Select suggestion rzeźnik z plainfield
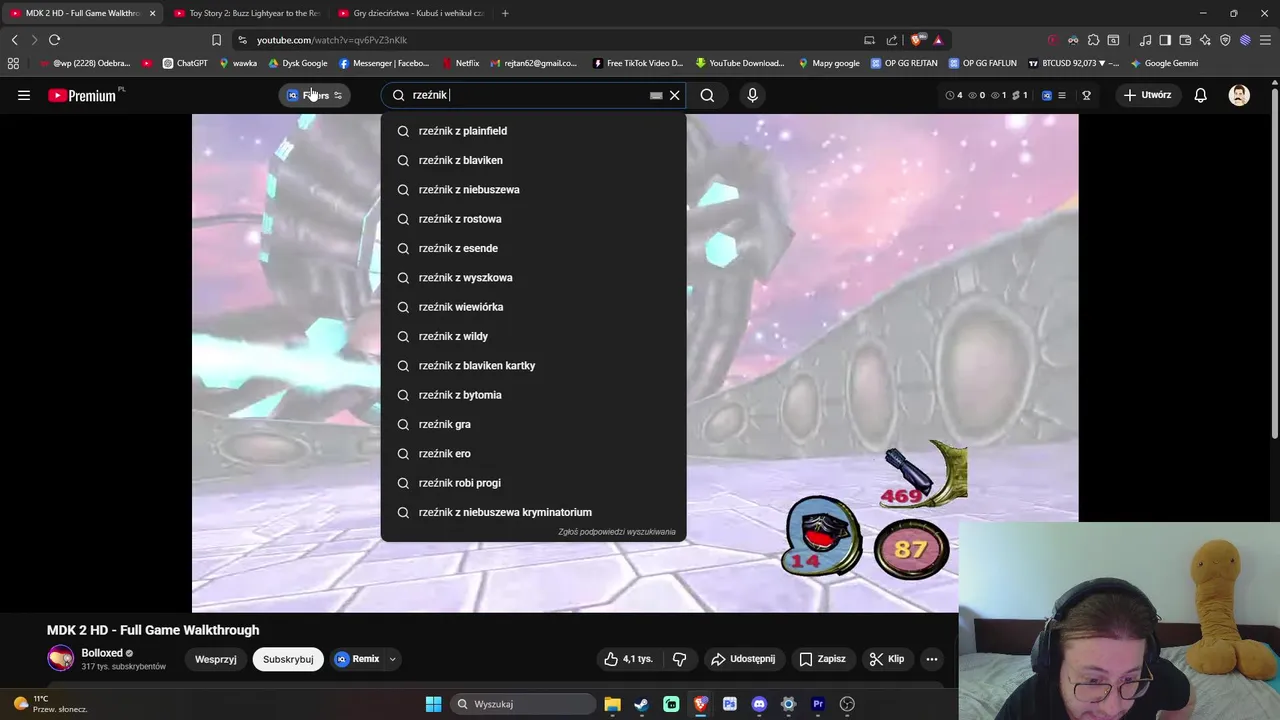Image resolution: width=1280 pixels, height=720 pixels. coord(533,131)
